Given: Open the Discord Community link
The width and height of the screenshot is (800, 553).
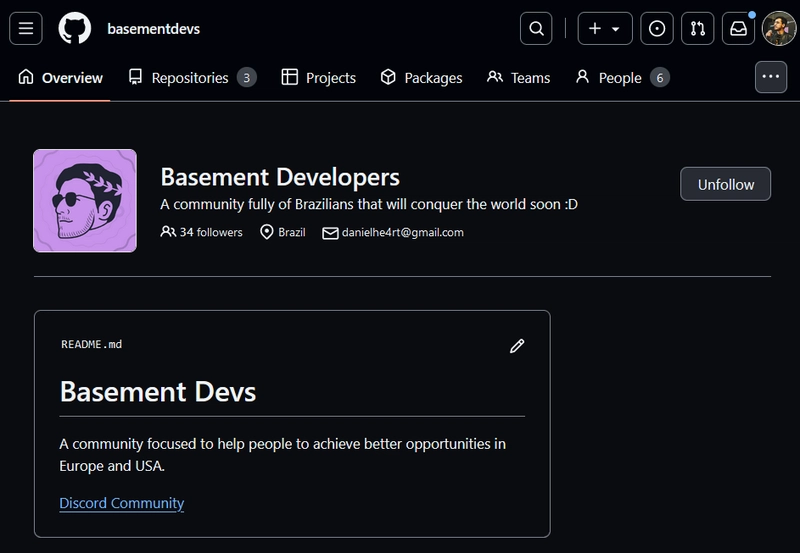Looking at the screenshot, I should (121, 503).
